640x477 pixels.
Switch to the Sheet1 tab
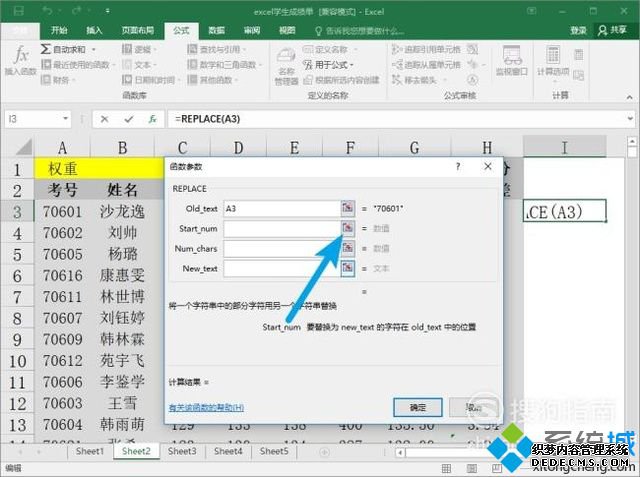click(90, 451)
